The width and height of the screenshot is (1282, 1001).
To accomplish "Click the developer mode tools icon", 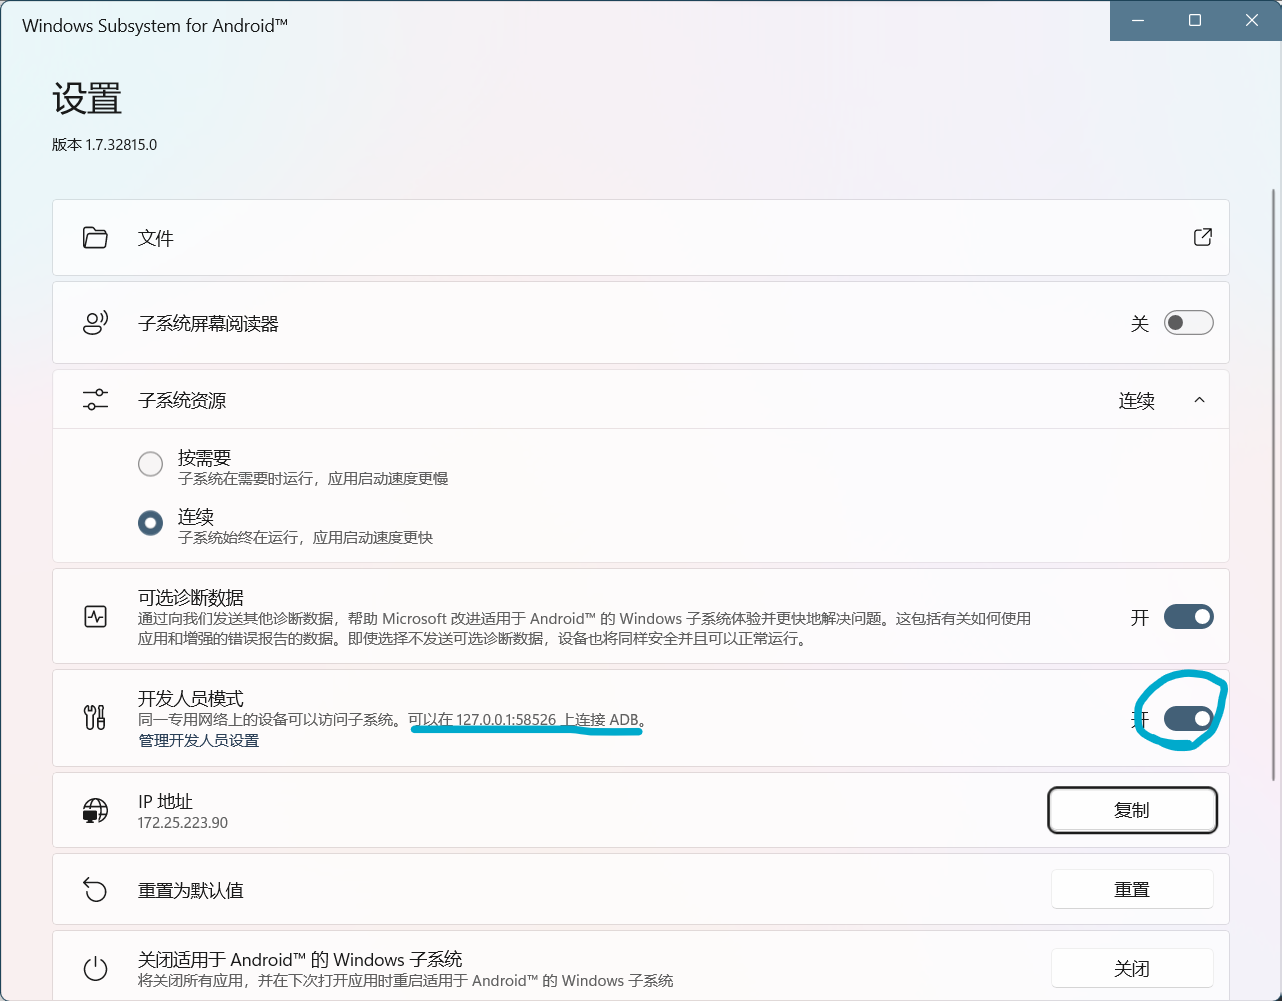I will [95, 717].
